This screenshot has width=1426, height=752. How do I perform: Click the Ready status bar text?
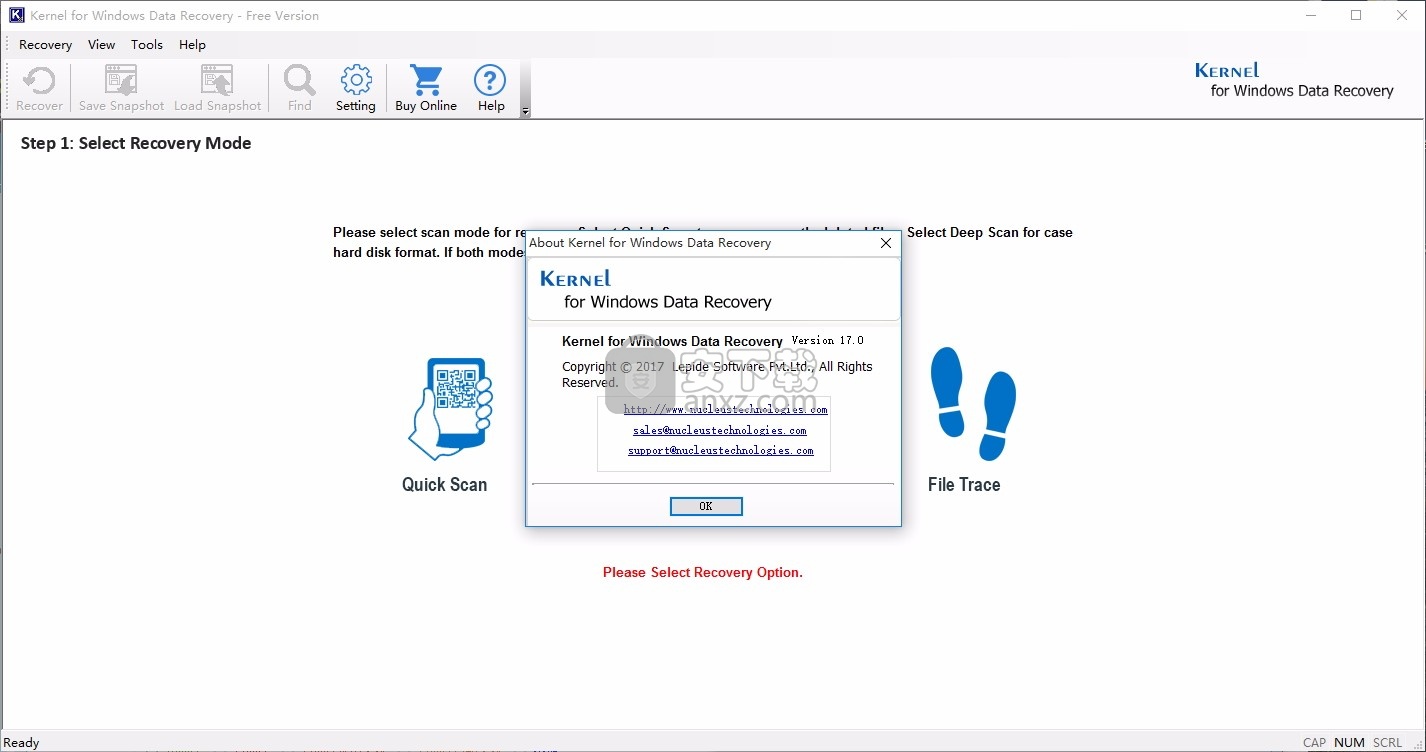click(x=22, y=742)
